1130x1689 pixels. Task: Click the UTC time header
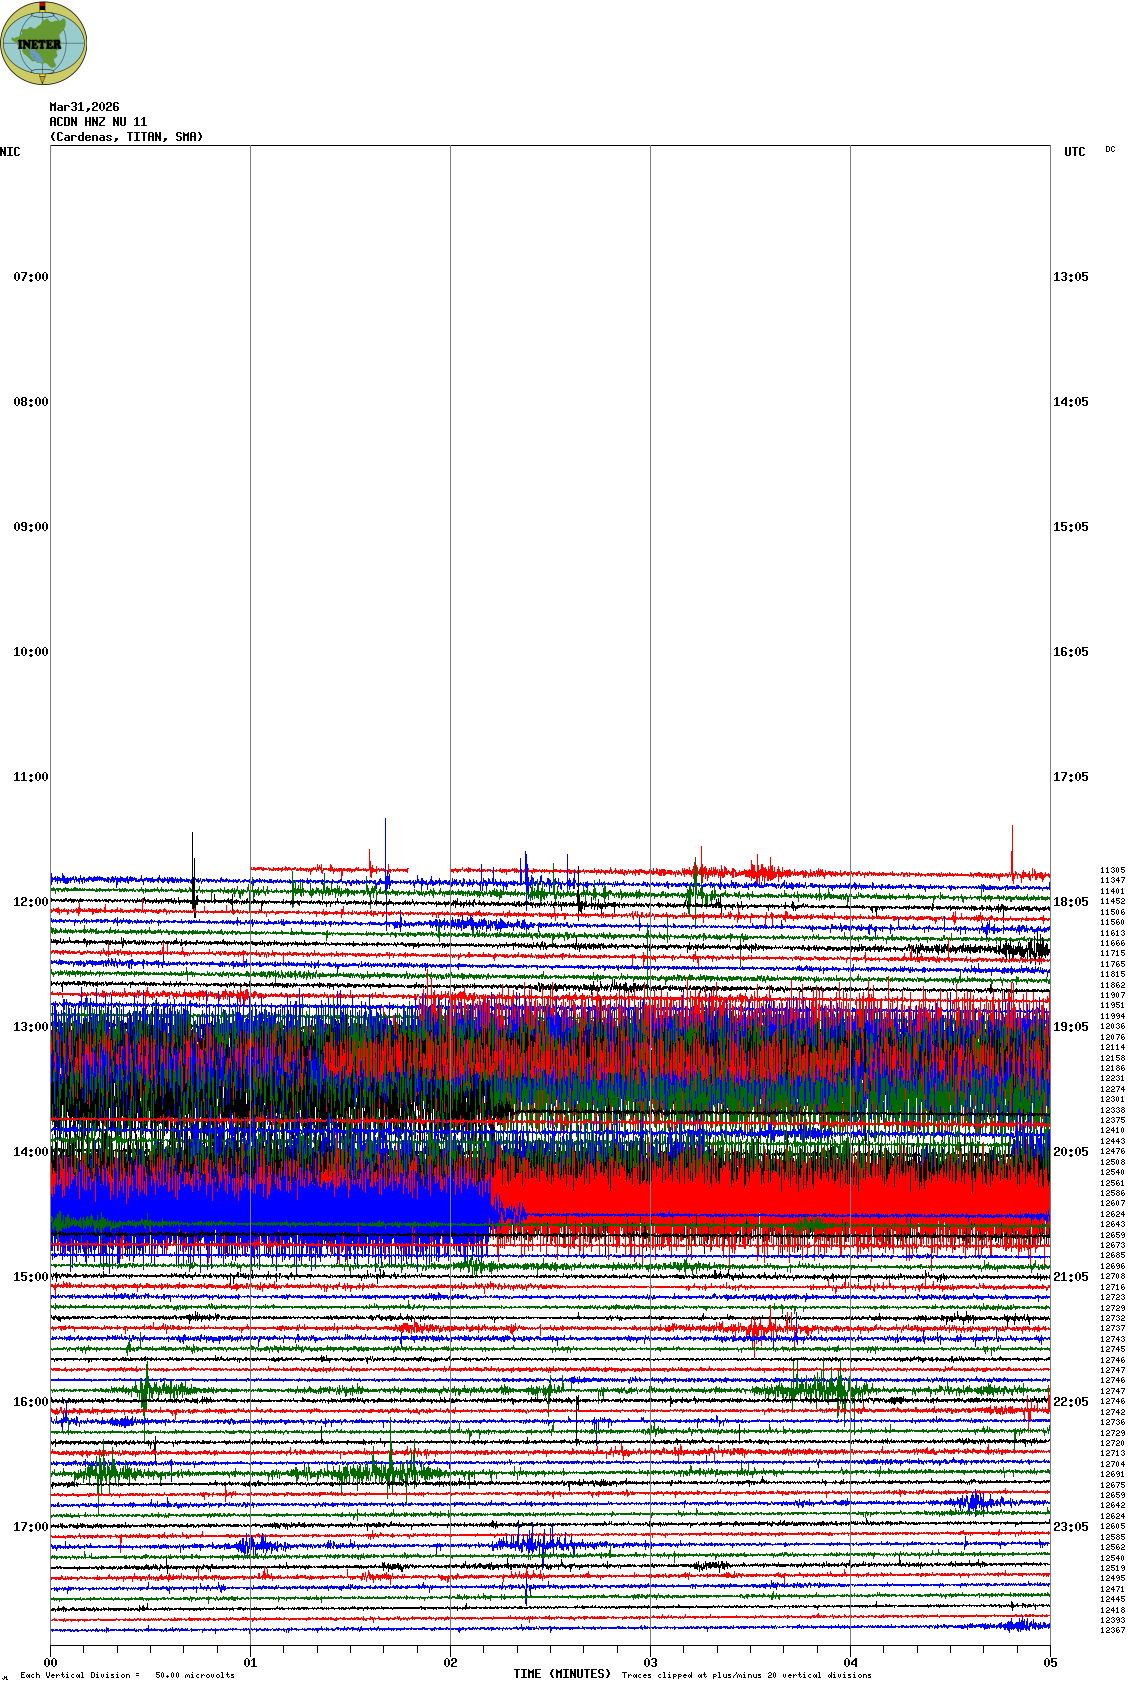[1074, 152]
